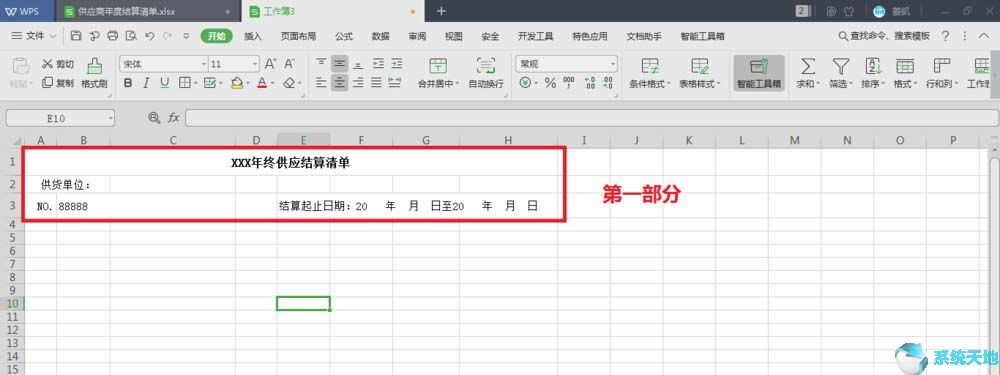Open help with the question mark icon

coord(946,36)
